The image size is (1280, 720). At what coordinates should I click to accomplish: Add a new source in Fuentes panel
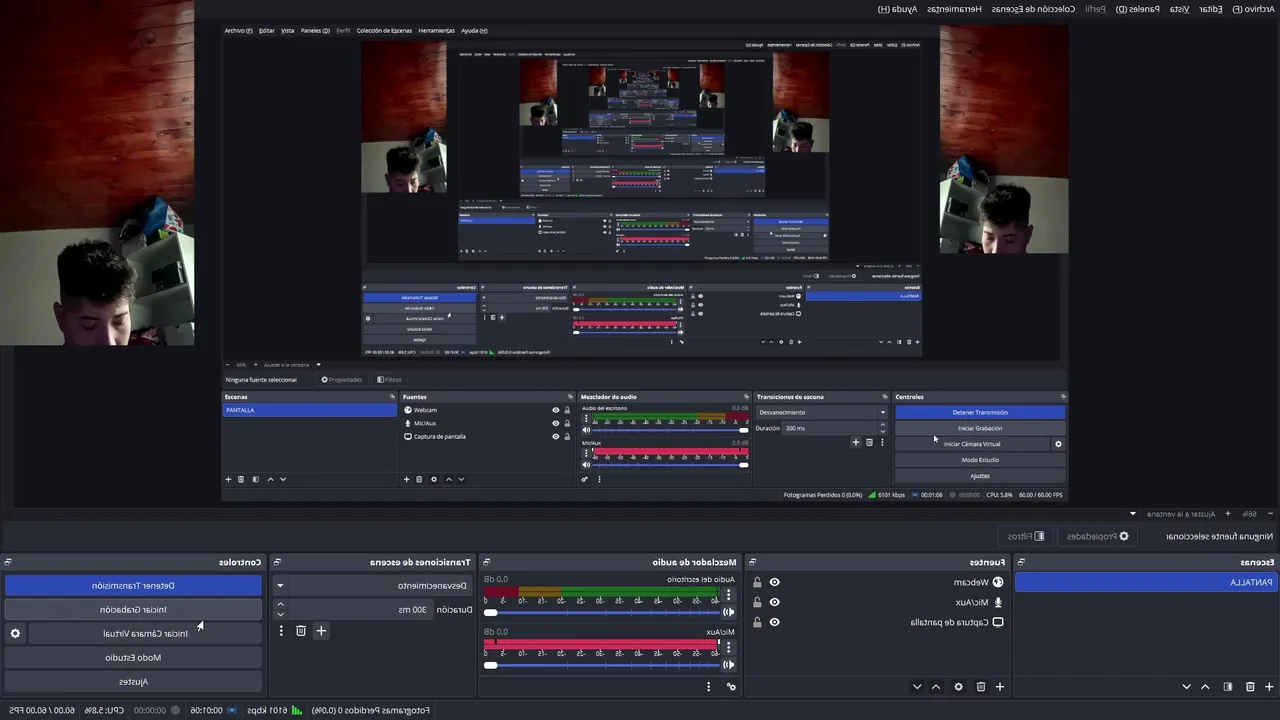coord(999,687)
